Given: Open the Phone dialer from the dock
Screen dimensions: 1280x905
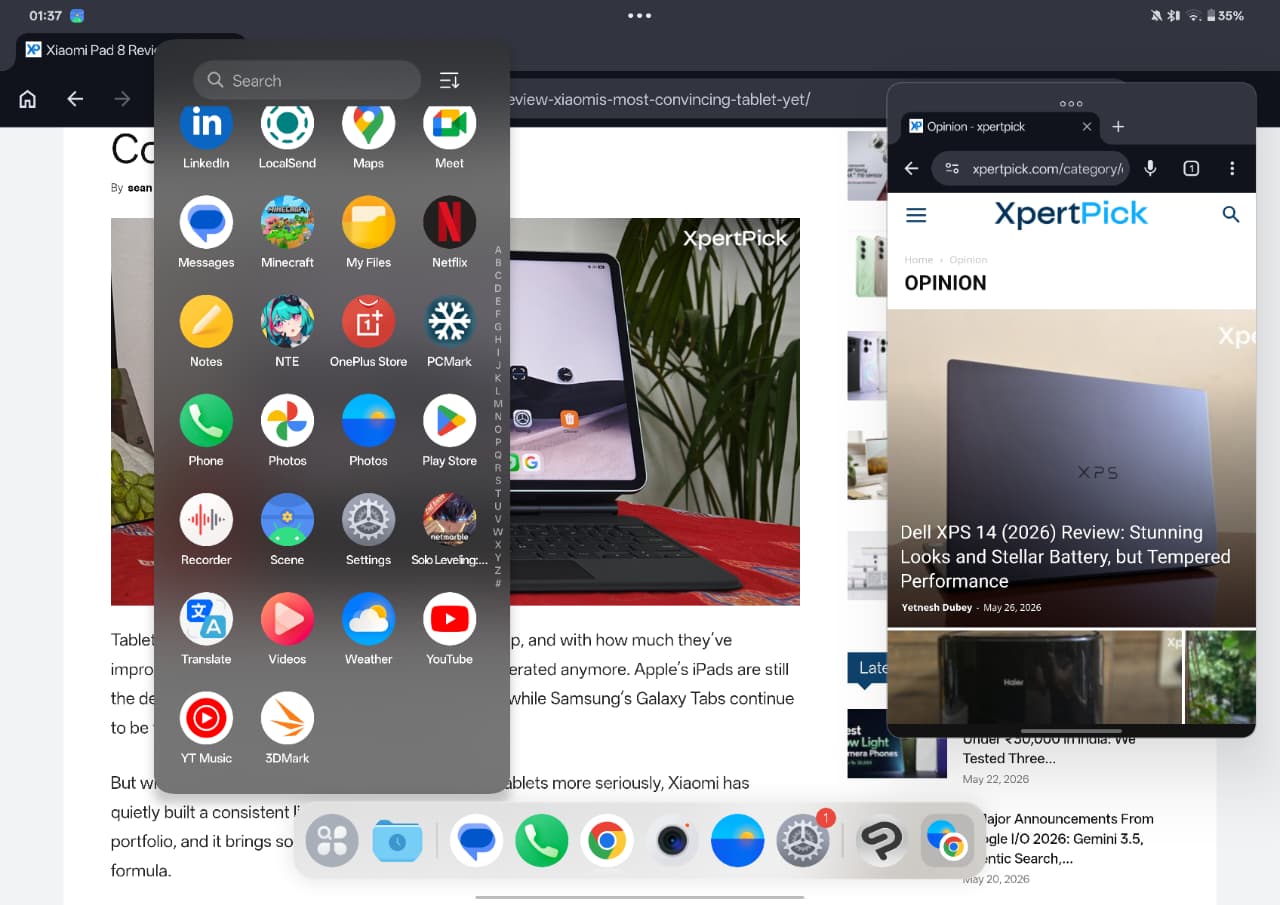Looking at the screenshot, I should 541,840.
